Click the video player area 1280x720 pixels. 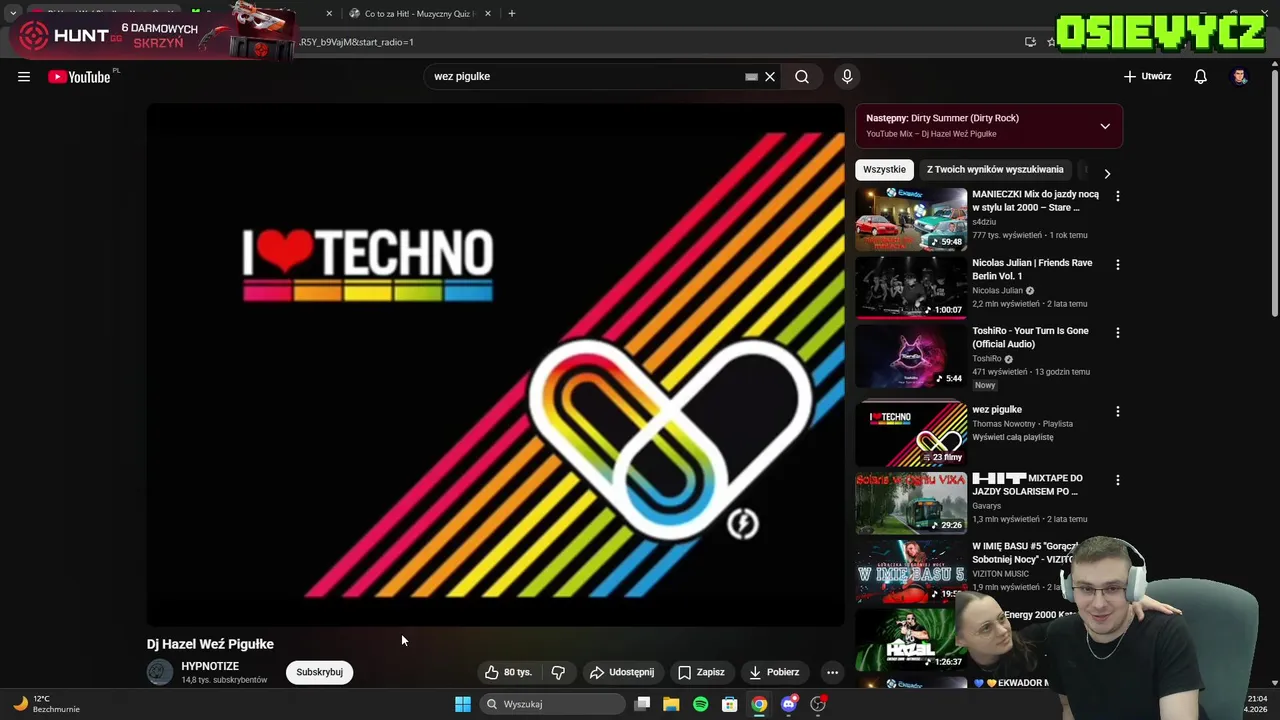(x=495, y=365)
